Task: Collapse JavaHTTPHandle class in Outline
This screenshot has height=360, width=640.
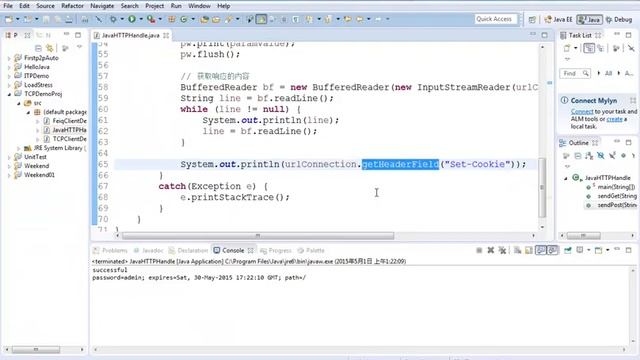Action: pyautogui.click(x=566, y=178)
